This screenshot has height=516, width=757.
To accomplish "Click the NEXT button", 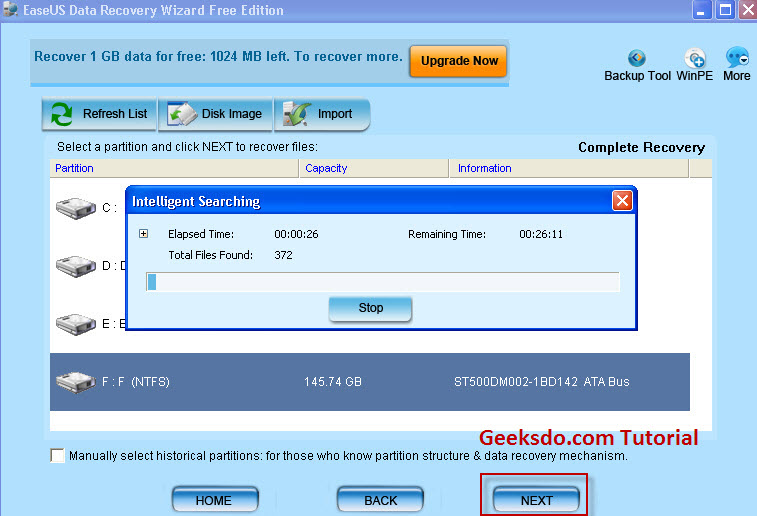I will pyautogui.click(x=536, y=500).
